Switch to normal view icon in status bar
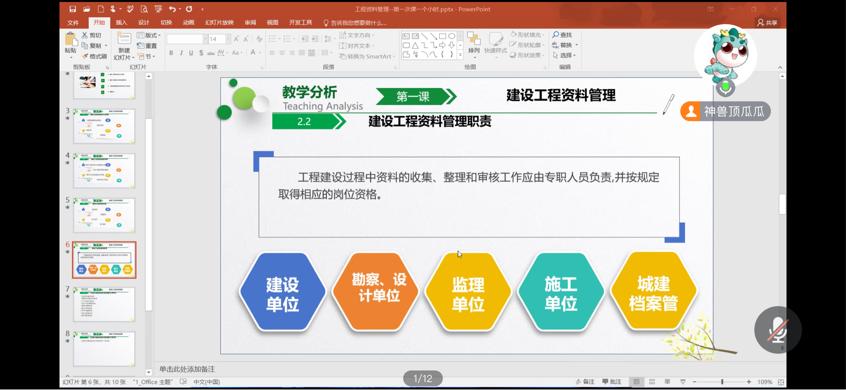The width and height of the screenshot is (846, 390). coord(637,381)
